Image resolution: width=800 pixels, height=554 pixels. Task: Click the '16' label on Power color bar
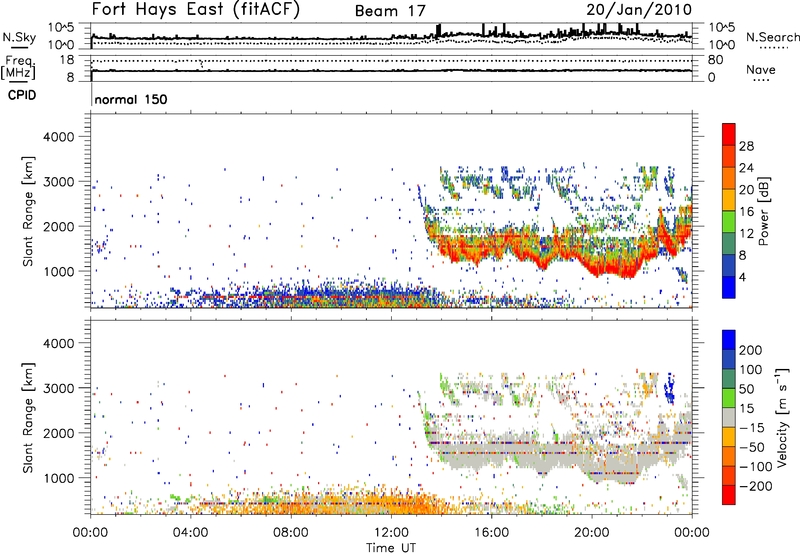[746, 212]
